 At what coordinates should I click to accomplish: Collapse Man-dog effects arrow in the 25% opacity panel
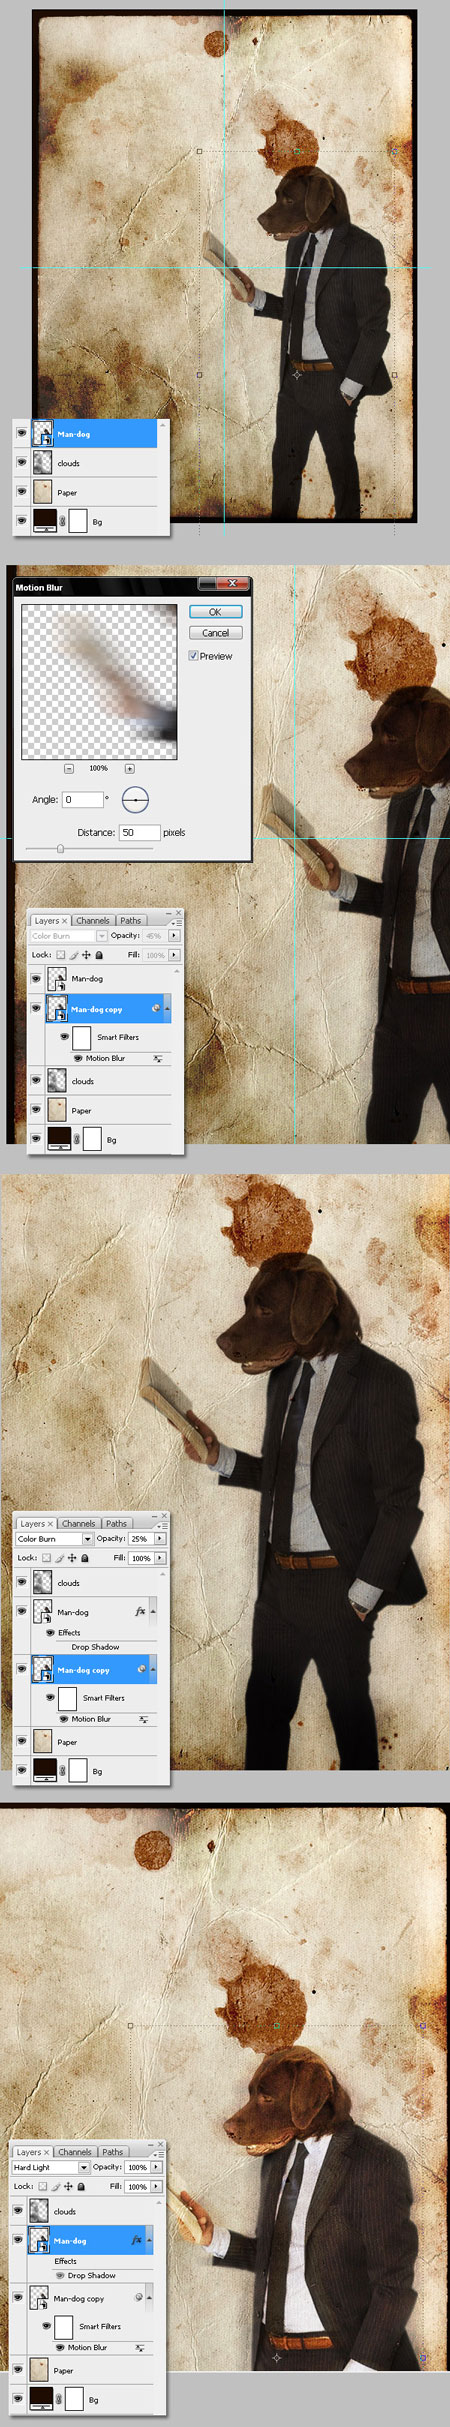pos(153,1611)
